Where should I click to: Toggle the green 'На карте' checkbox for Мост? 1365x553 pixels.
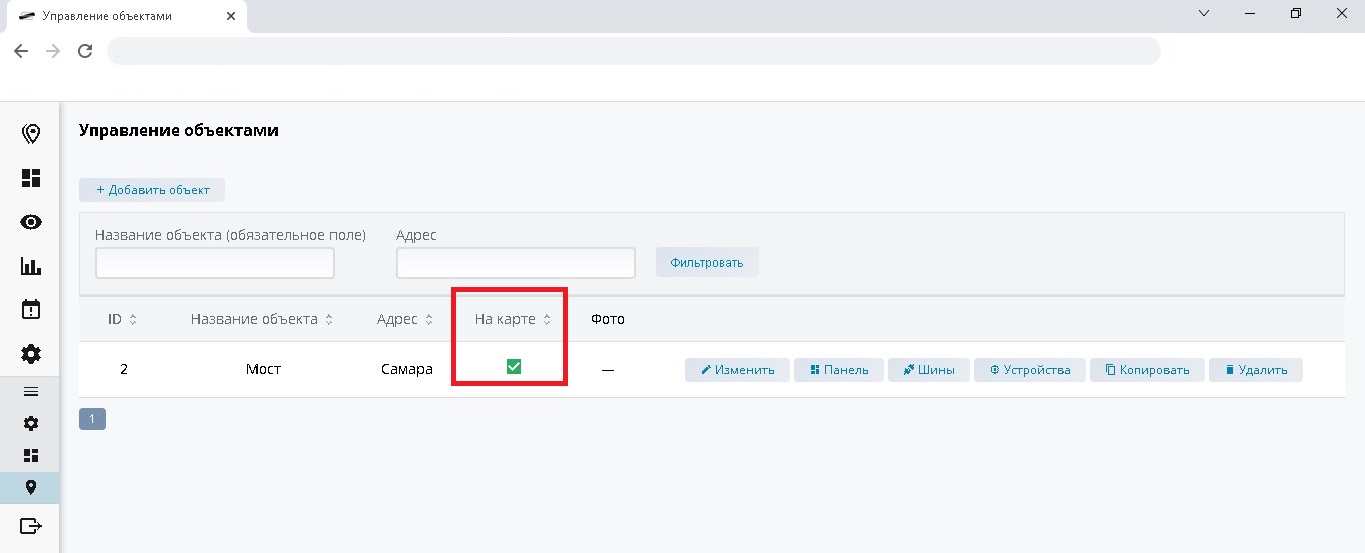[x=514, y=367]
